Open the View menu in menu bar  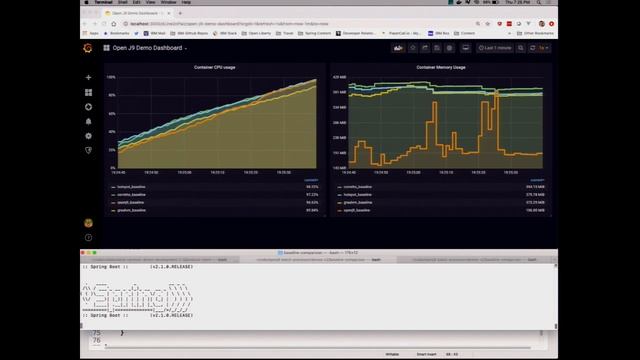pos(151,2)
